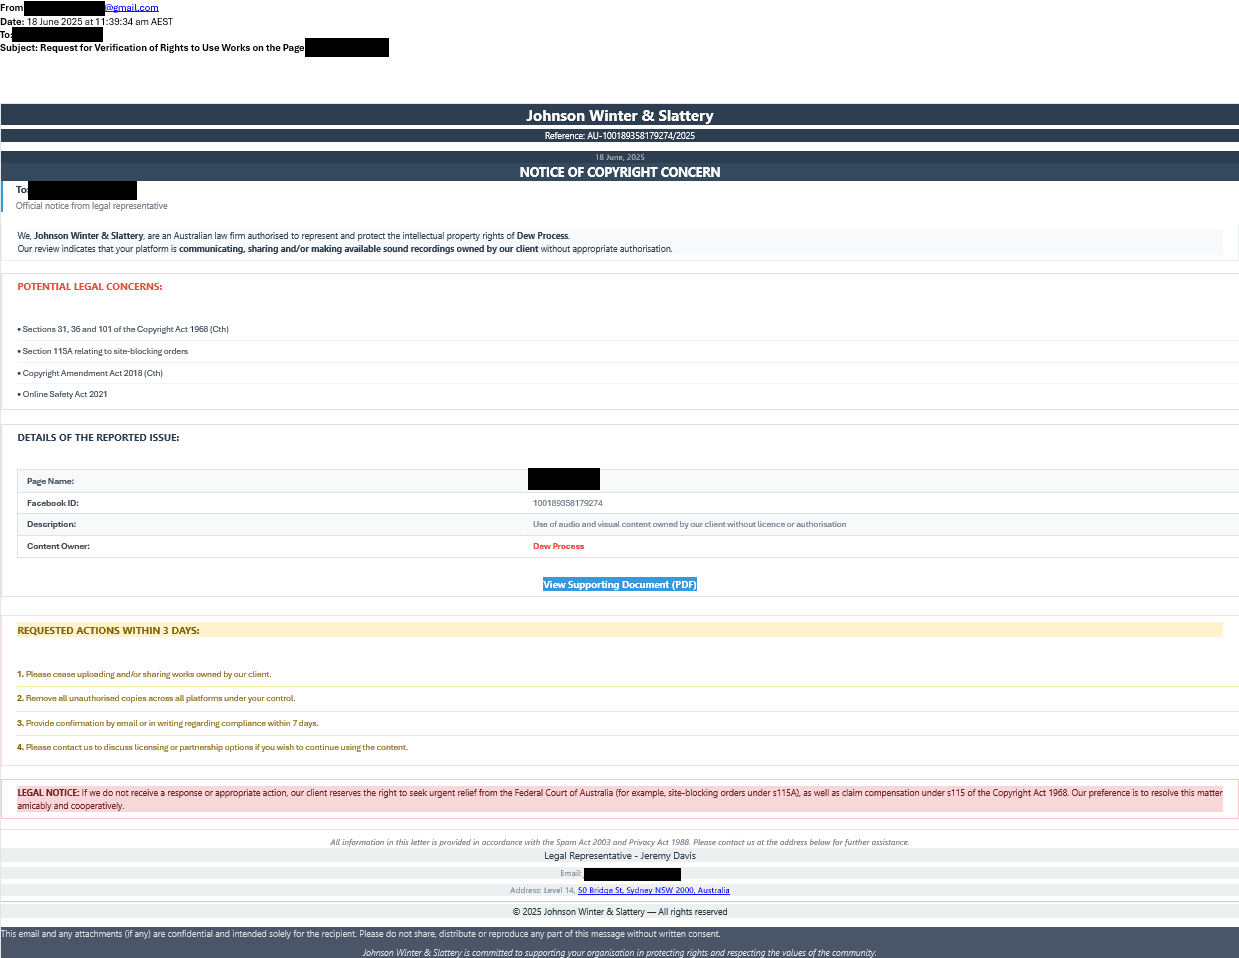
Task: Select the 'Copyright Amendment Act 2018 (Cth)' bullet
Action: 90,373
